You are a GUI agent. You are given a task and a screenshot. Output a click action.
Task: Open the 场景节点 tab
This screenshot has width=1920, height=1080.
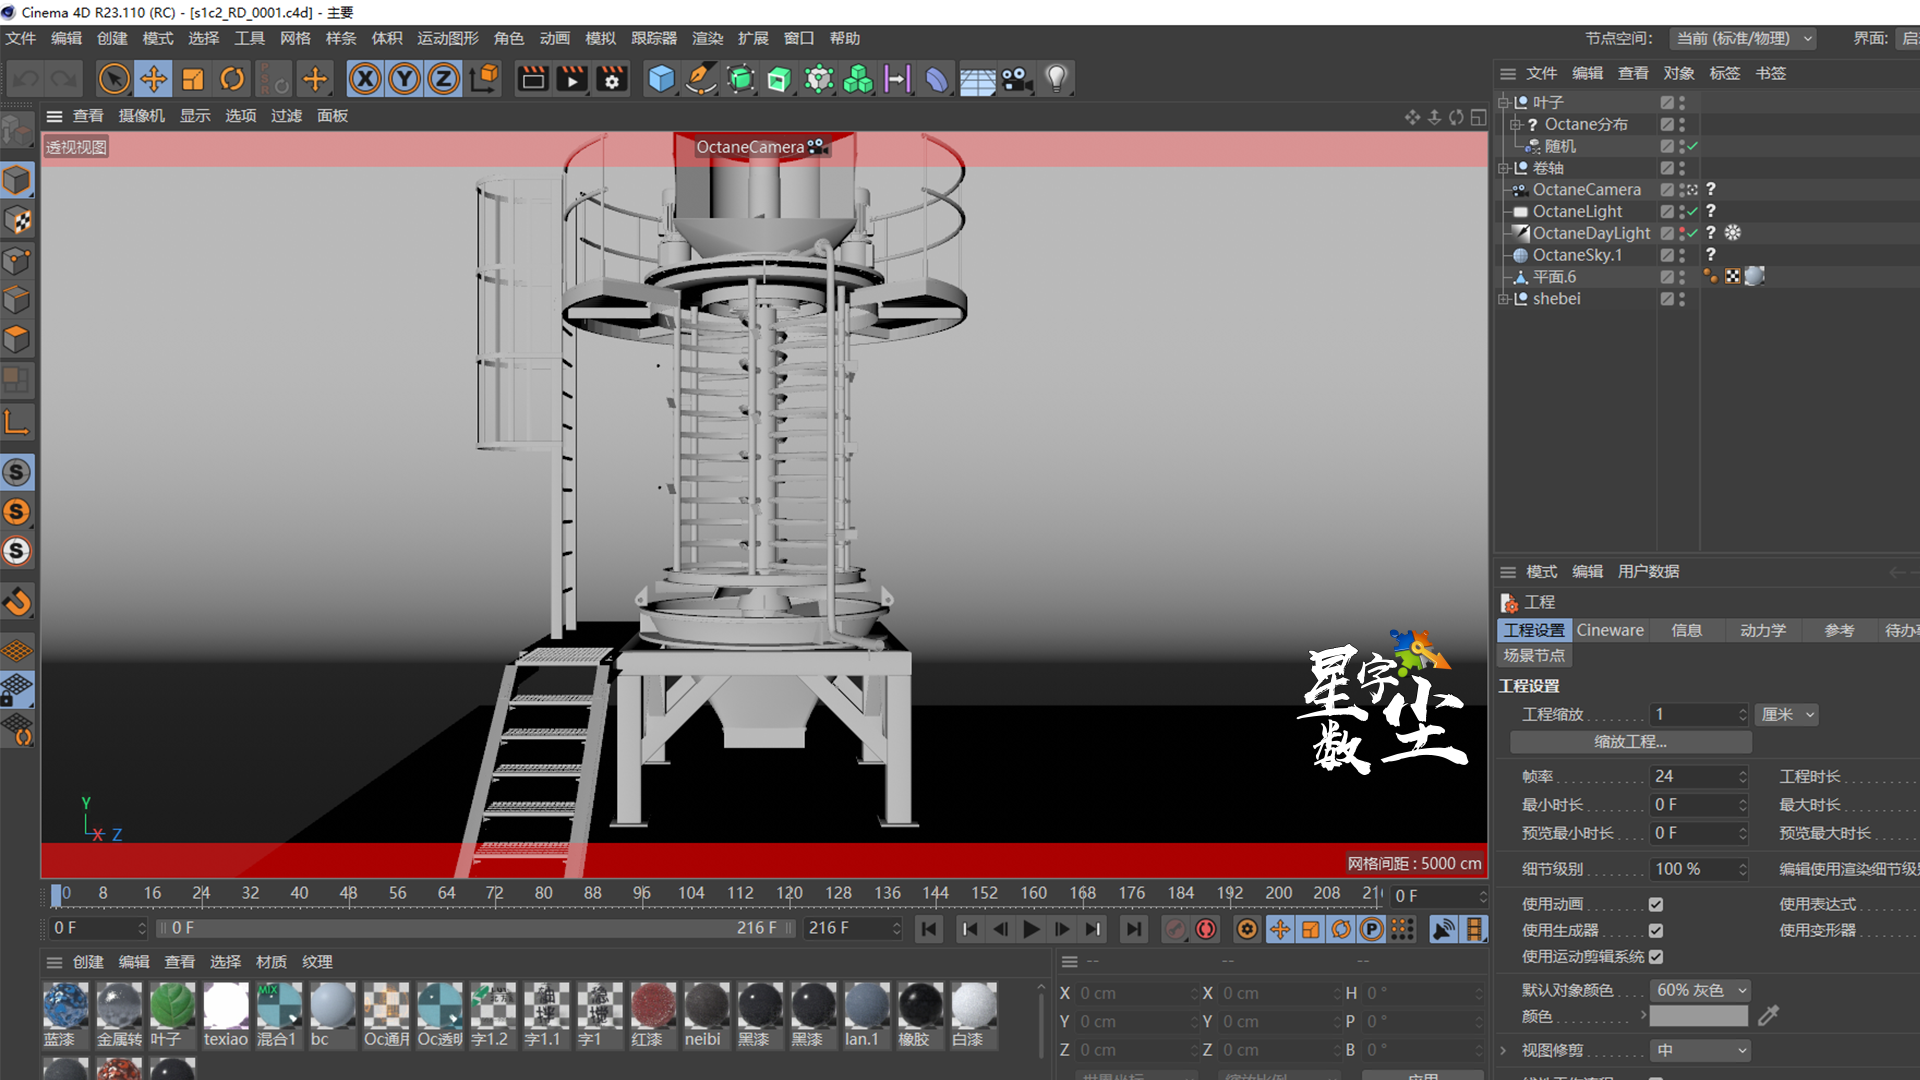click(x=1534, y=655)
